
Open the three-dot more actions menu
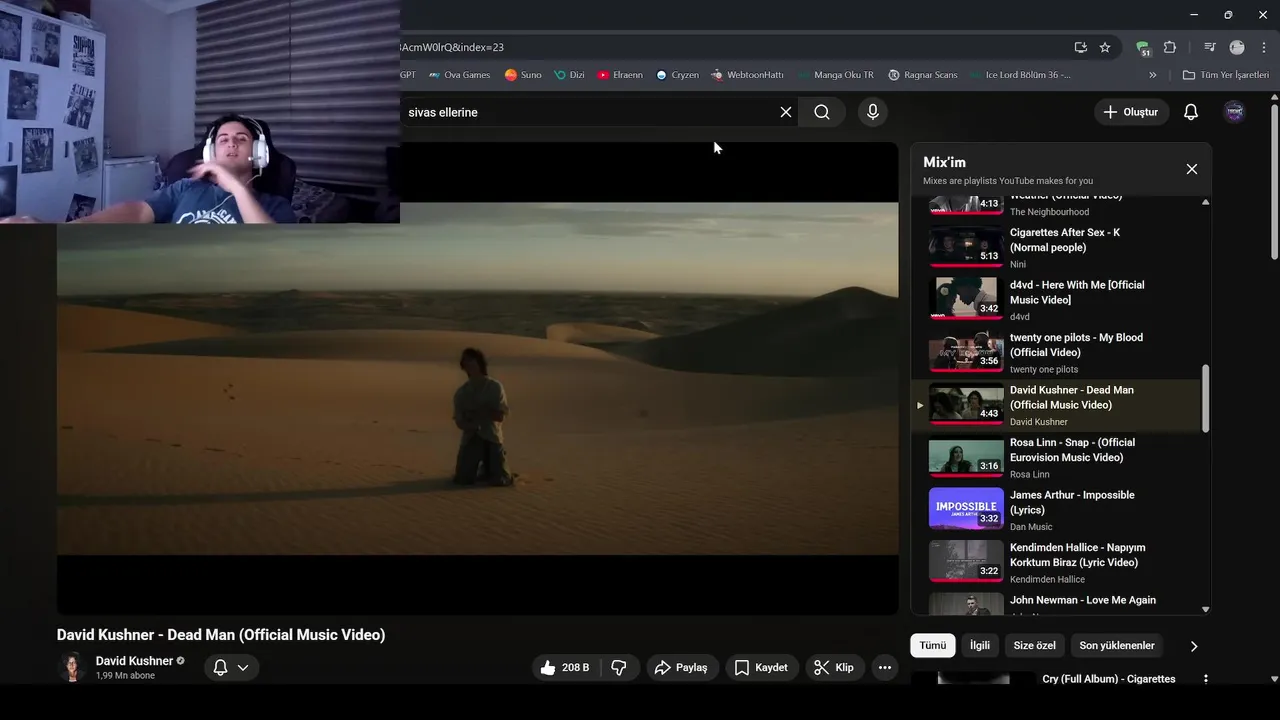[x=885, y=667]
